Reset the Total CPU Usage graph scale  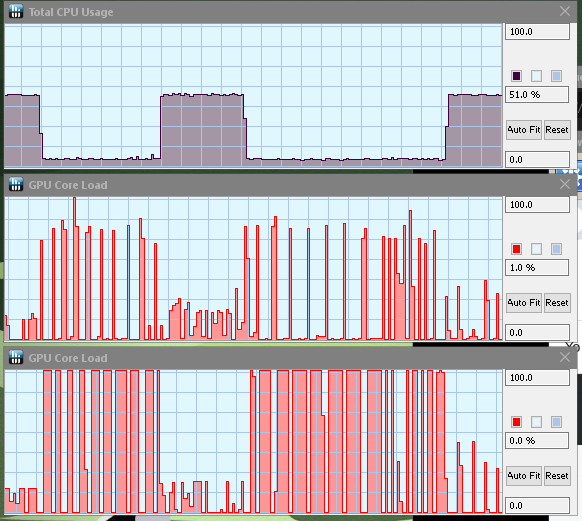pyautogui.click(x=557, y=130)
